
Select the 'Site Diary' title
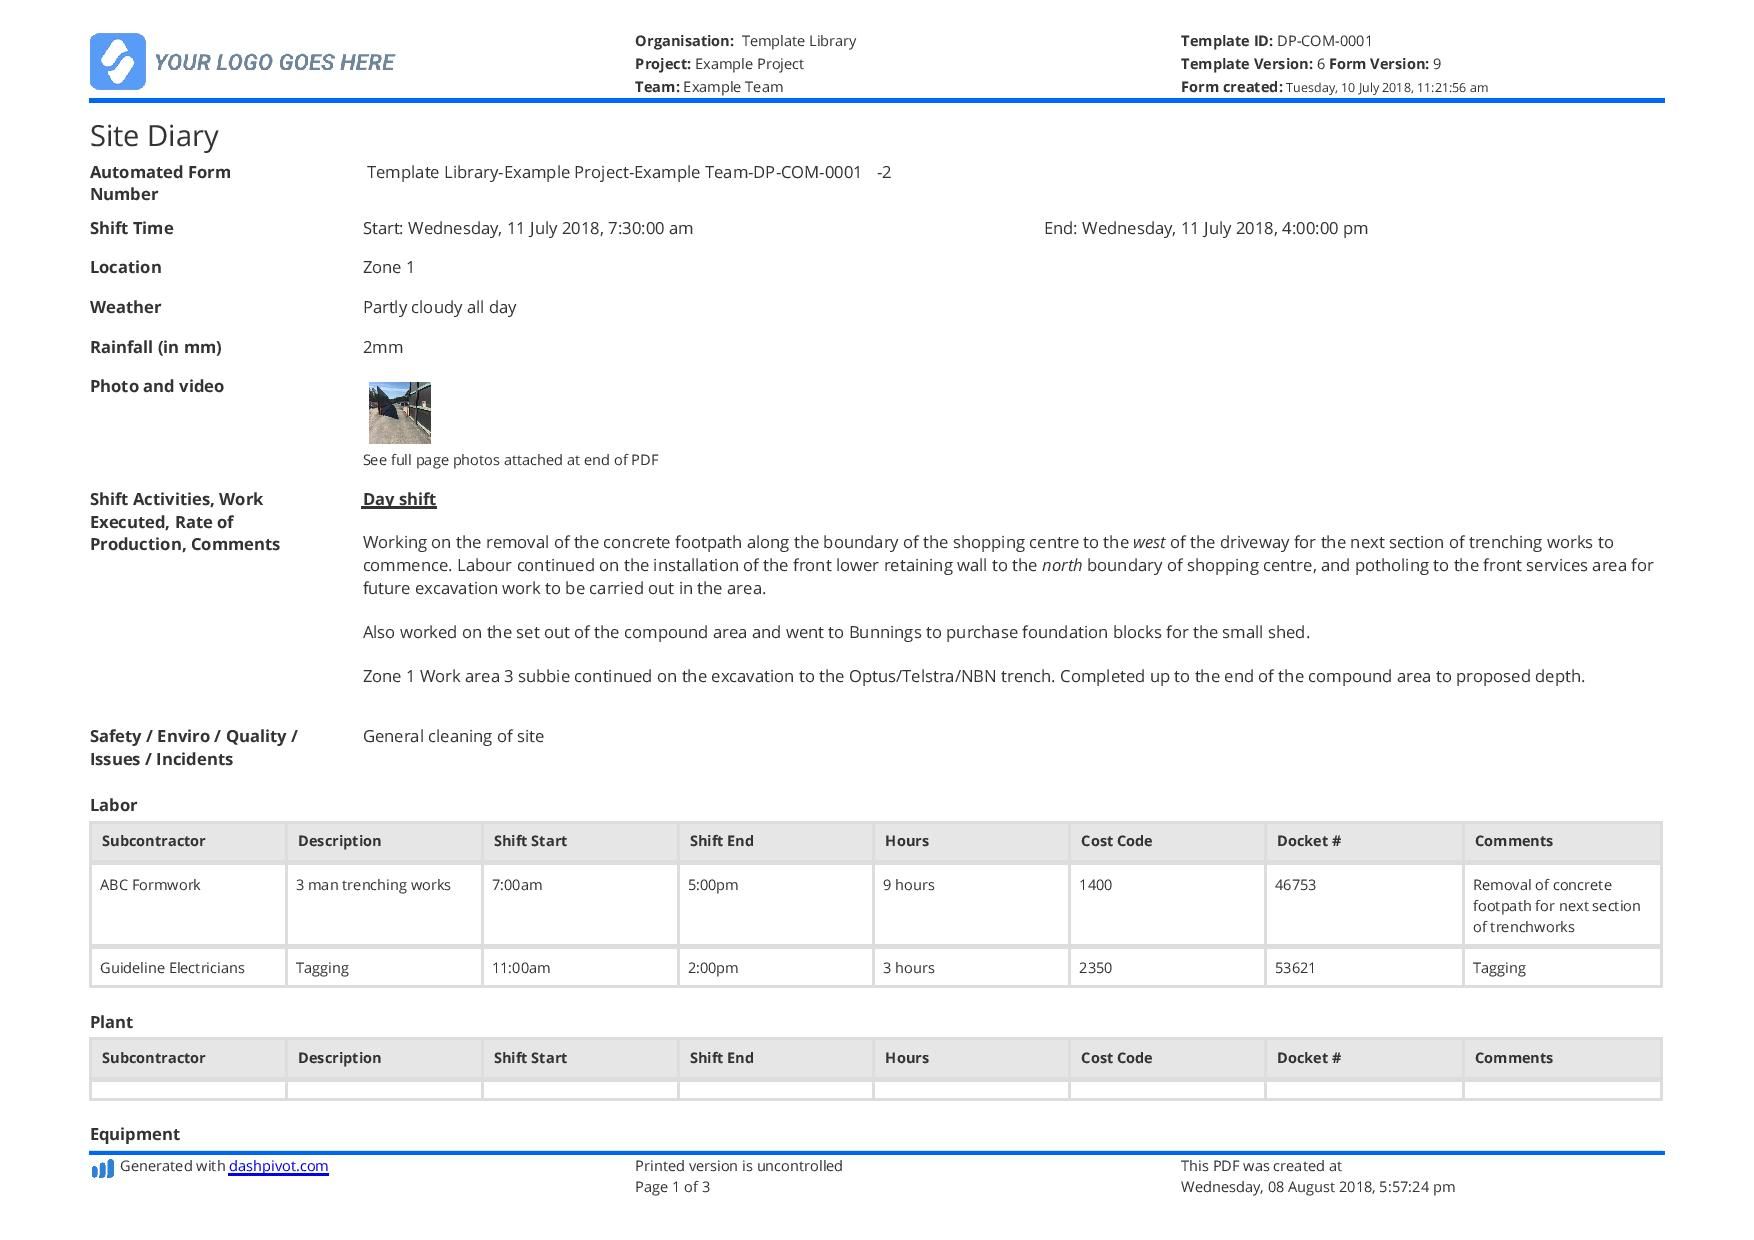[x=154, y=136]
